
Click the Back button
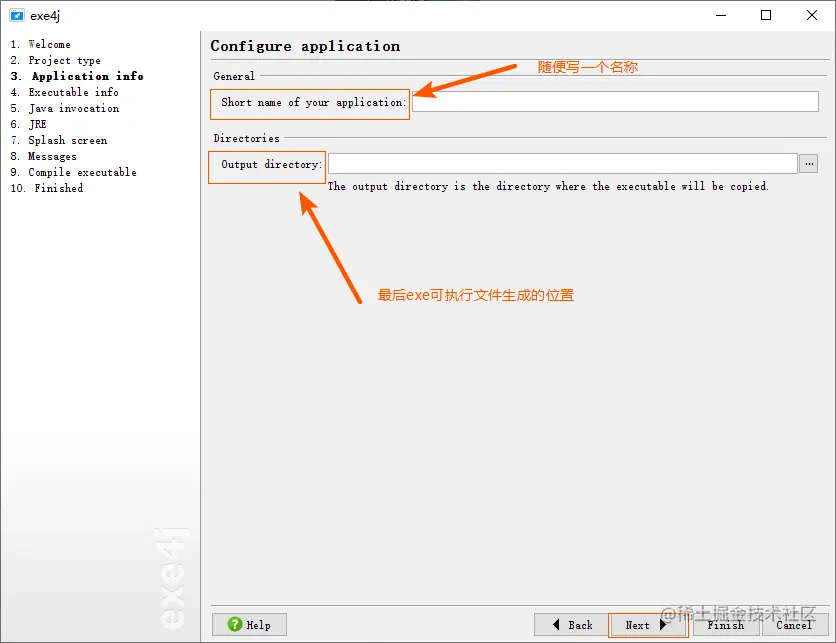[x=572, y=624]
